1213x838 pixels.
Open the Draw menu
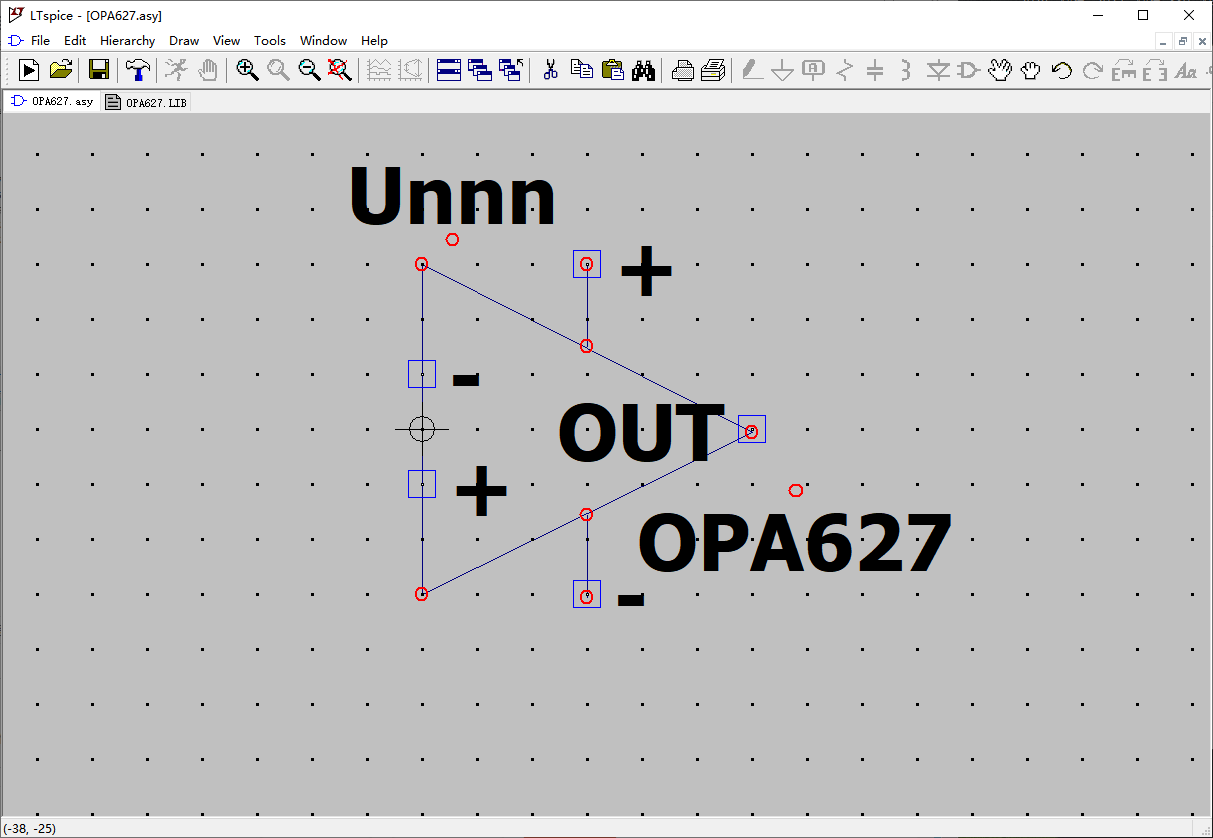(x=184, y=41)
